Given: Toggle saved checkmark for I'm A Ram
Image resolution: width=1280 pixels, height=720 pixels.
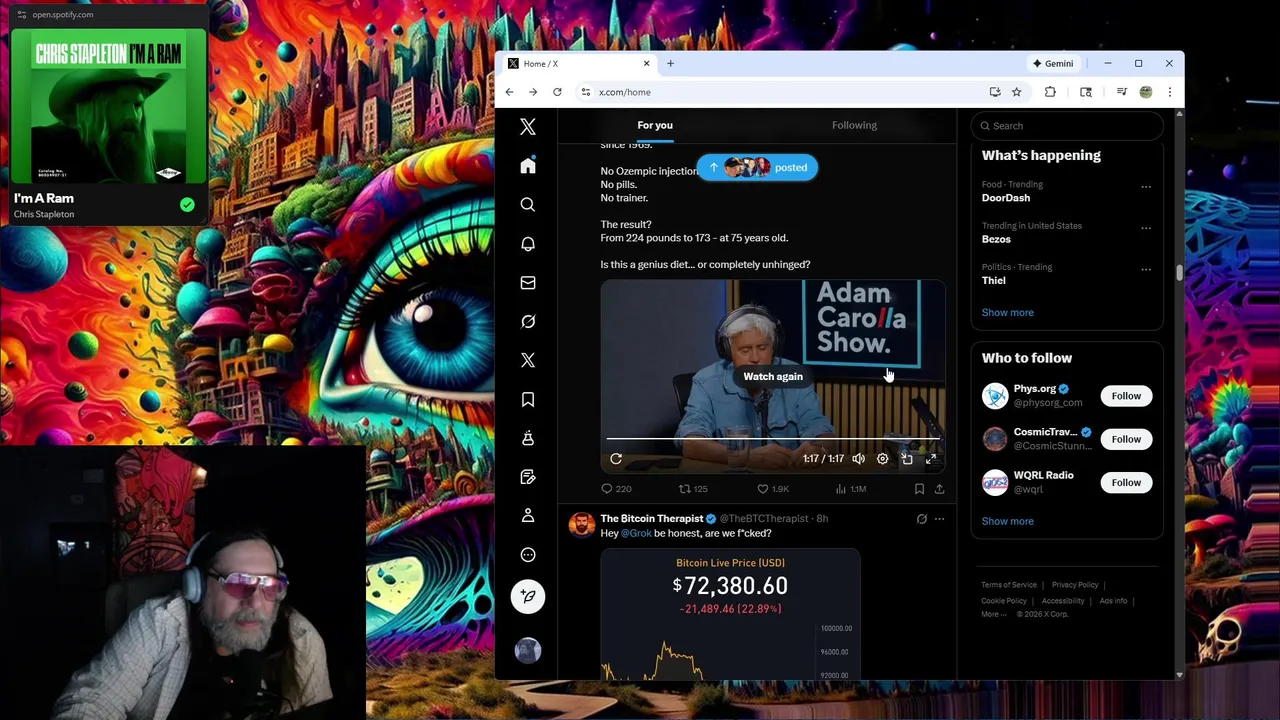Looking at the screenshot, I should [x=187, y=205].
